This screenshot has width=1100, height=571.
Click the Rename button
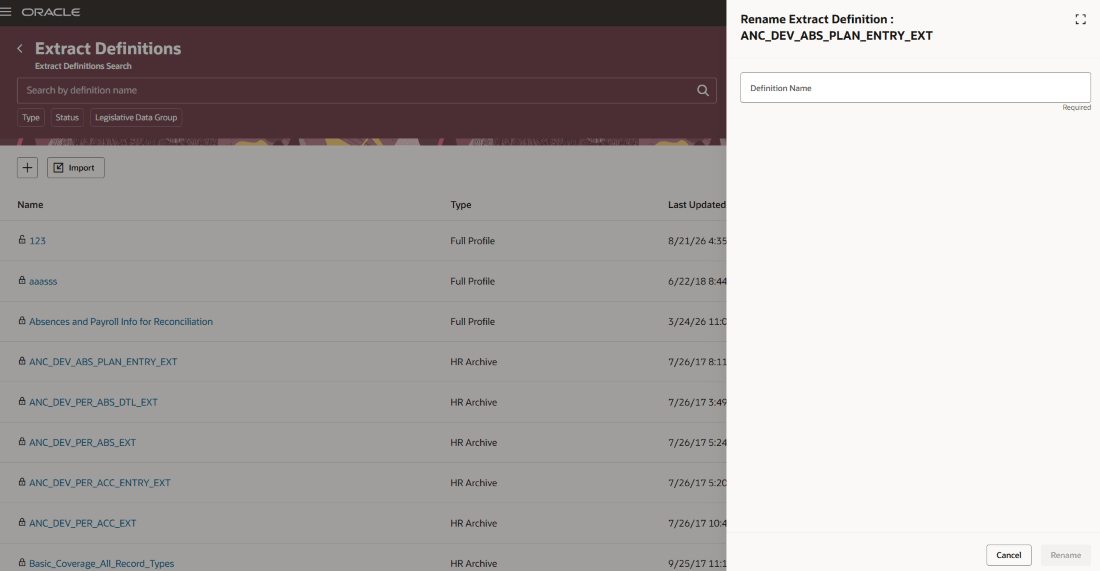1066,555
